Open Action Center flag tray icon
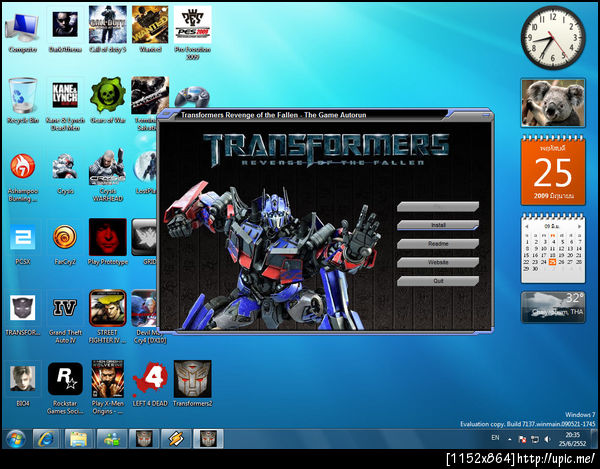Screen dimensions: 600x469 522,440
